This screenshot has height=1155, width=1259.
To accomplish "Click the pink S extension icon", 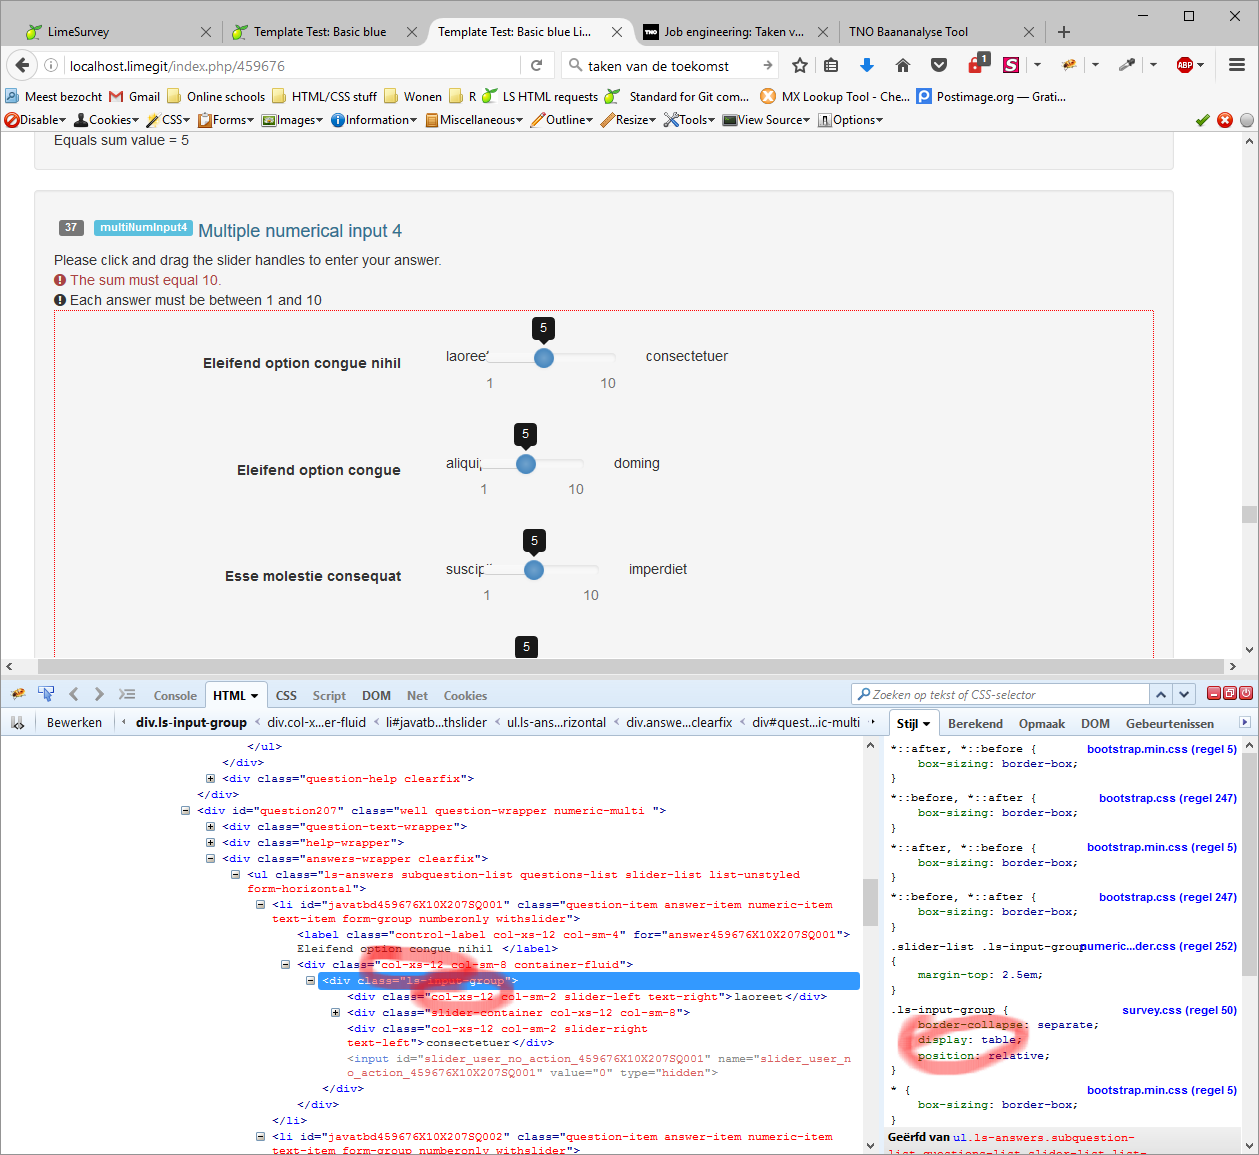I will pos(1011,65).
